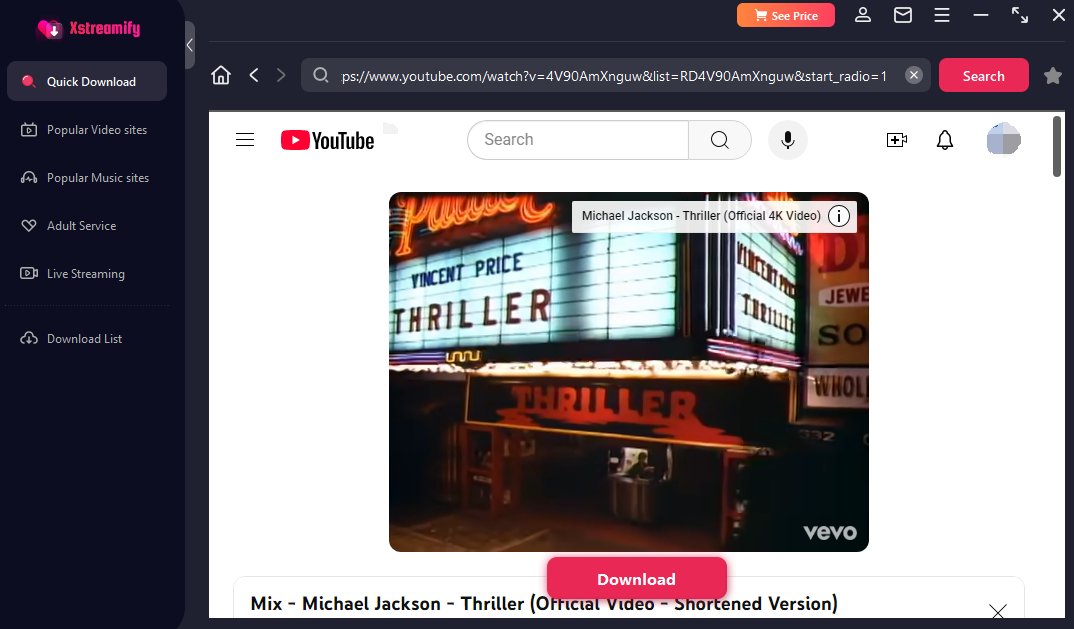This screenshot has width=1074, height=629.
Task: Clear the URL with X button
Action: (x=914, y=75)
